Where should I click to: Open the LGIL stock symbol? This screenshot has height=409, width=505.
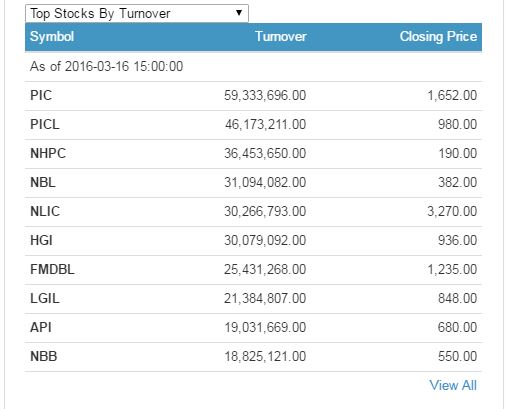pos(45,298)
